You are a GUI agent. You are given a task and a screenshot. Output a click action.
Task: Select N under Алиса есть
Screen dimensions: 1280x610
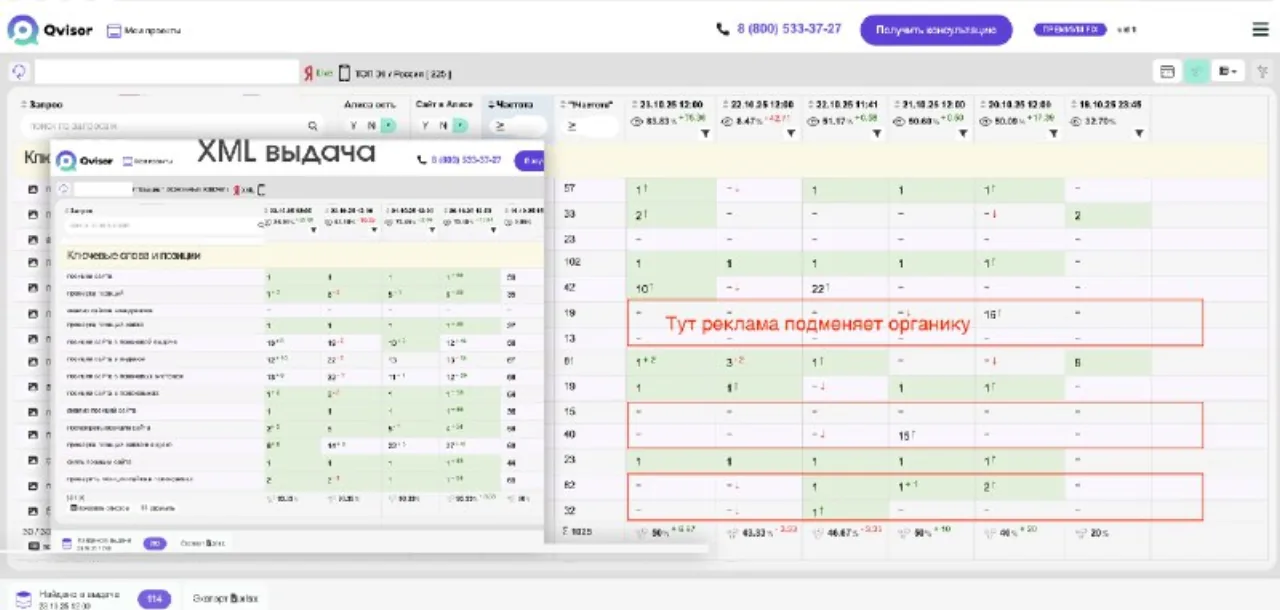click(371, 126)
